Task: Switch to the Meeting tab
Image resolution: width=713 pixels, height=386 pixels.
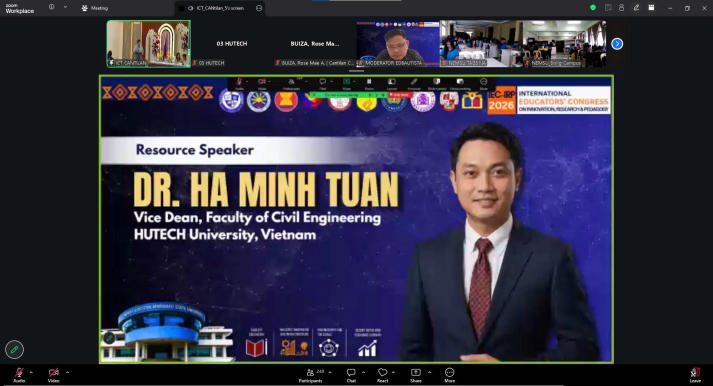Action: (x=95, y=8)
